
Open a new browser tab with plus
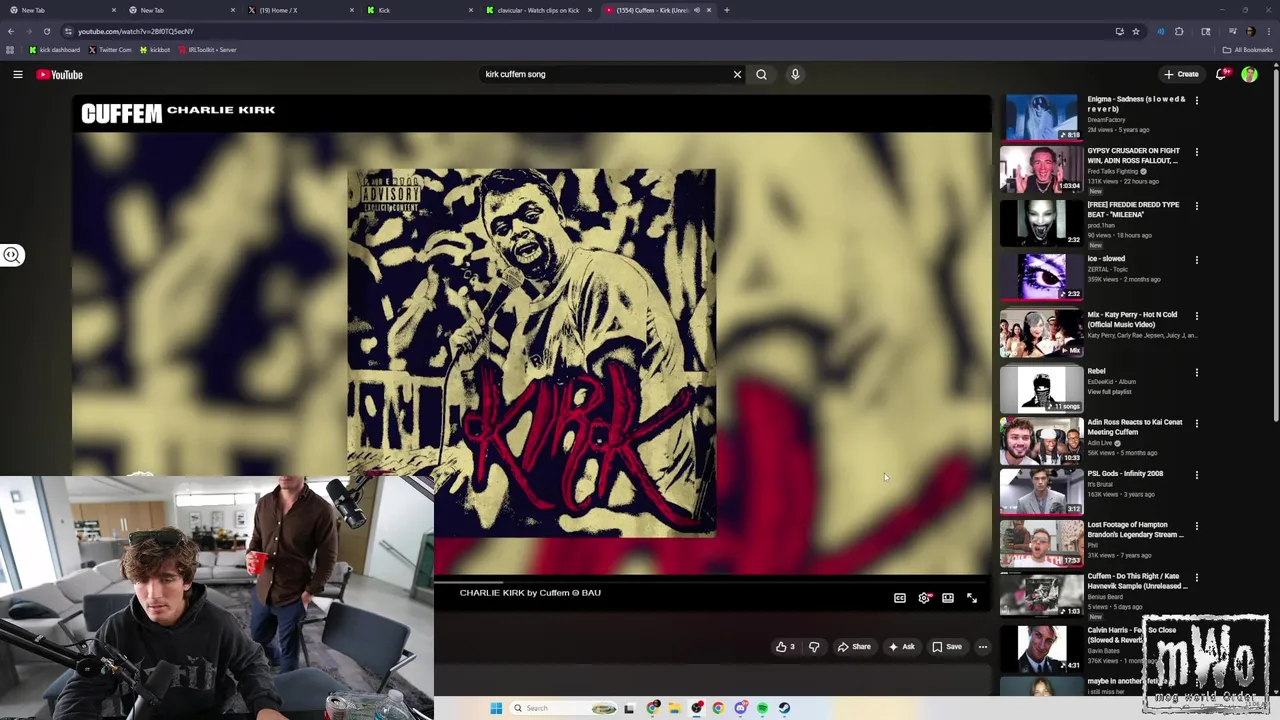coord(727,10)
